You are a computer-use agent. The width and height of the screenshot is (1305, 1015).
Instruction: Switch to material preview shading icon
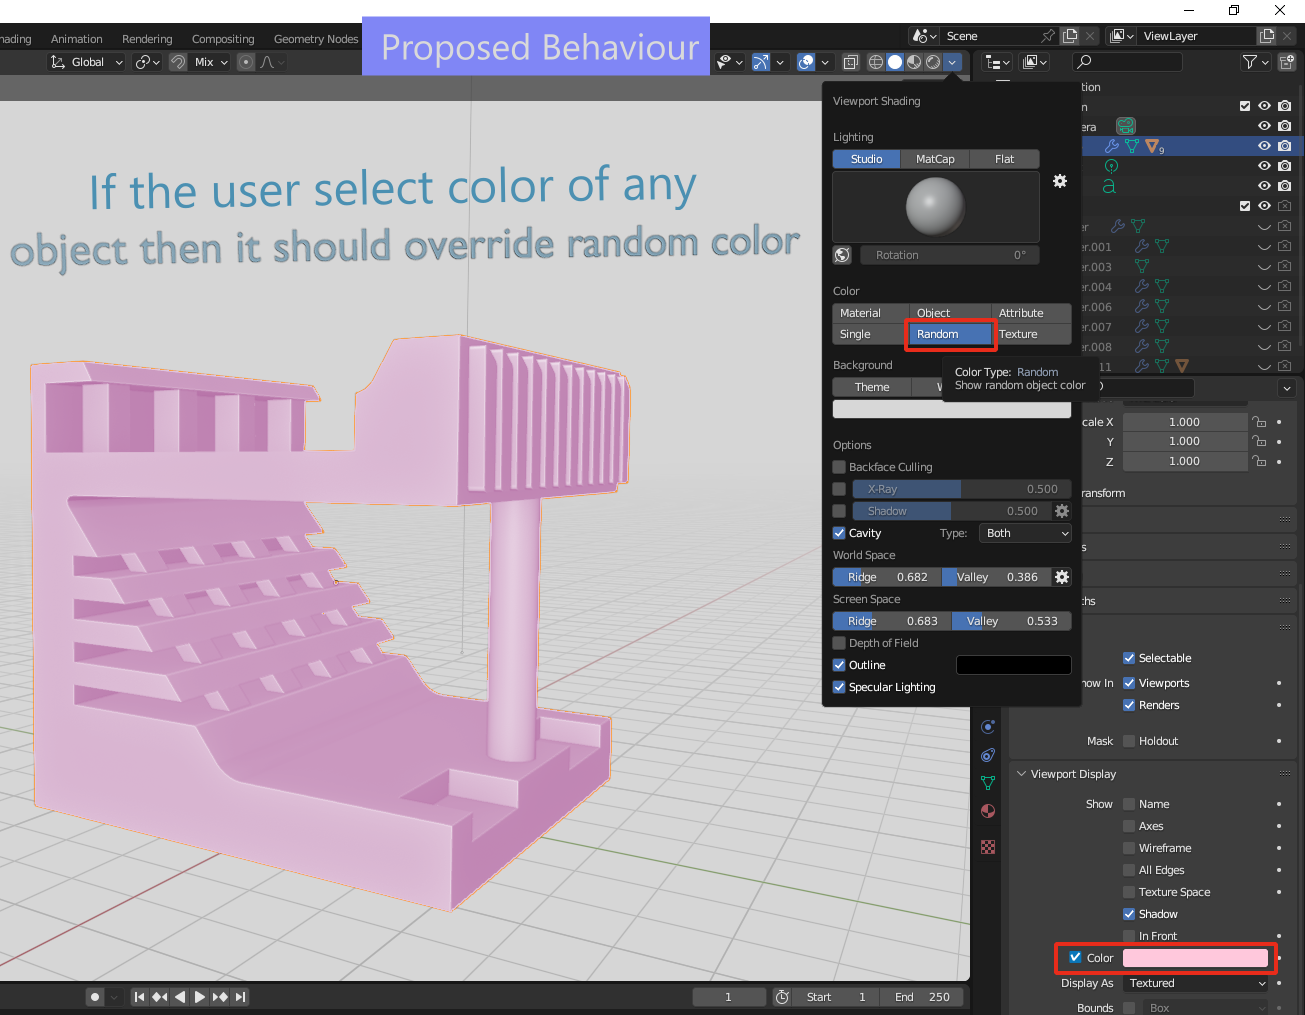click(x=914, y=62)
